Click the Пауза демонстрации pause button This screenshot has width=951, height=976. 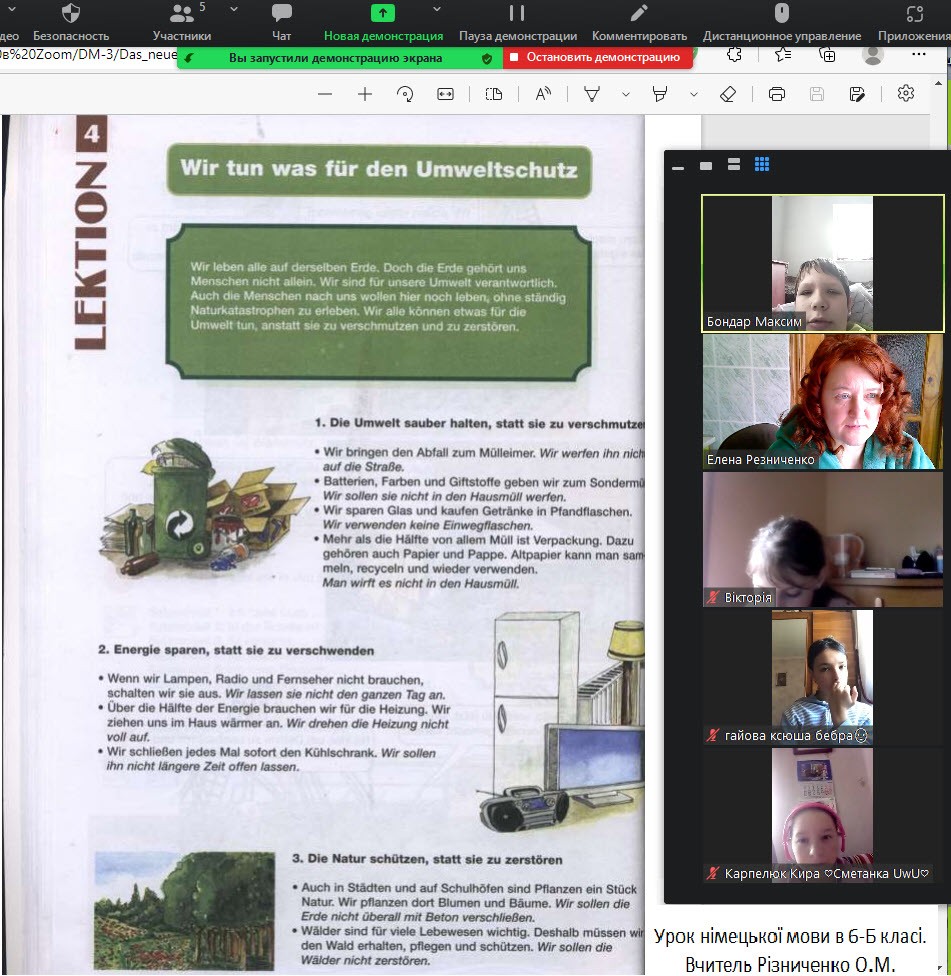tap(516, 22)
